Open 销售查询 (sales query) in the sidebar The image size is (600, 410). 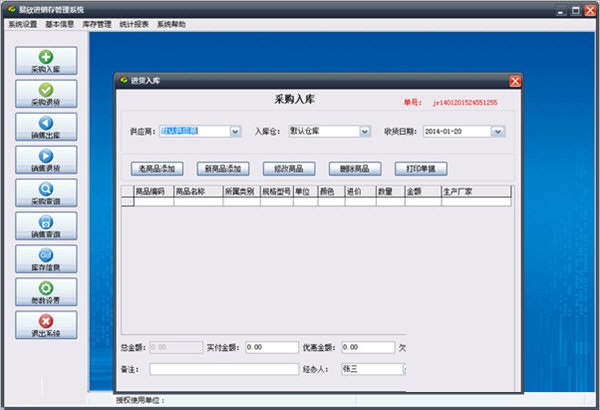[x=46, y=226]
